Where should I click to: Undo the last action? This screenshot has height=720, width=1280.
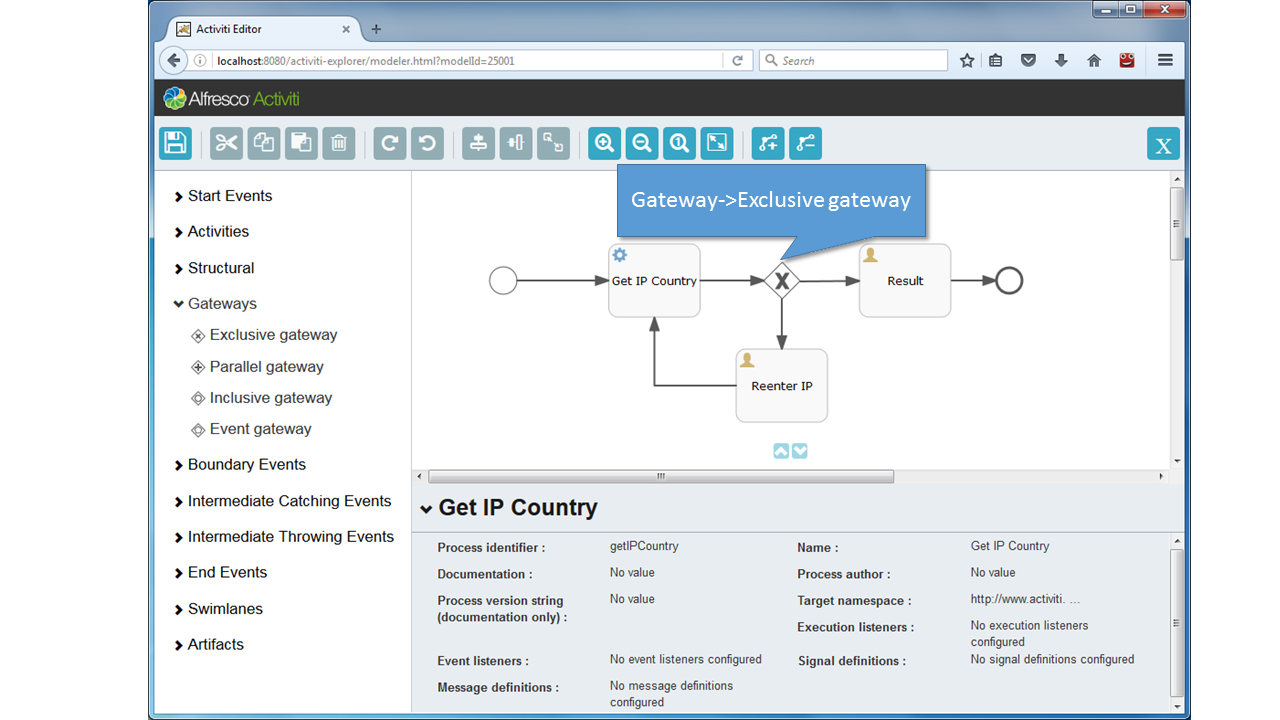click(427, 143)
